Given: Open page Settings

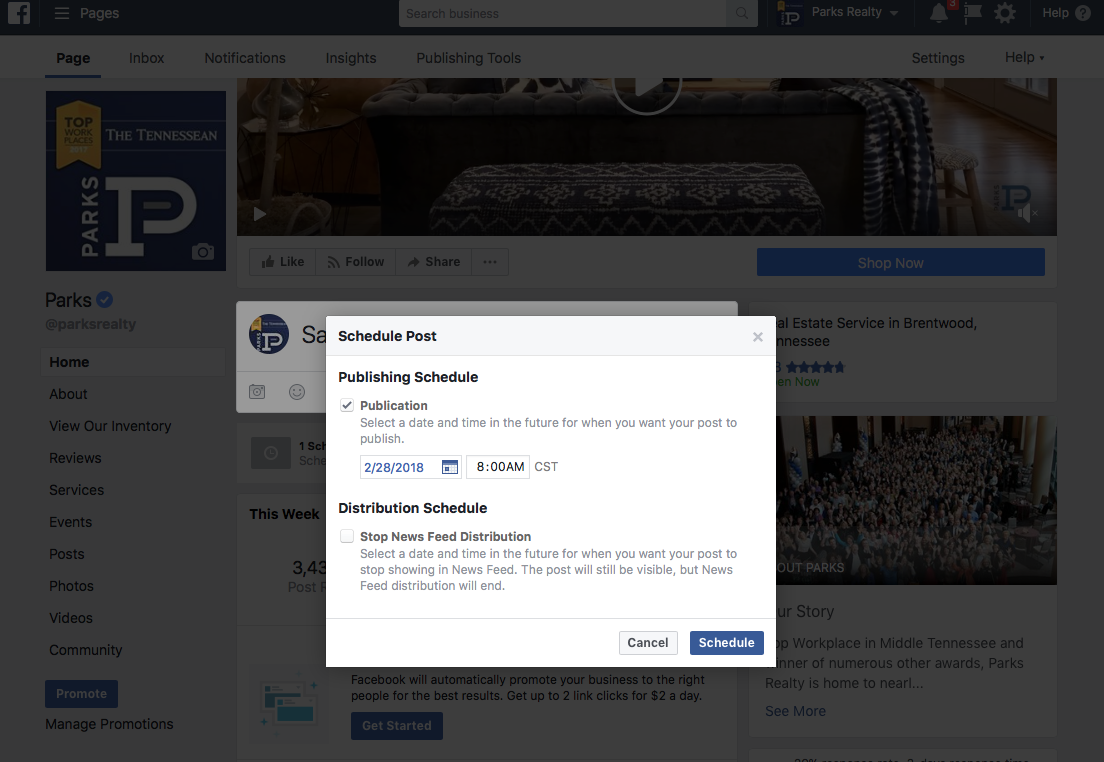Looking at the screenshot, I should (938, 58).
